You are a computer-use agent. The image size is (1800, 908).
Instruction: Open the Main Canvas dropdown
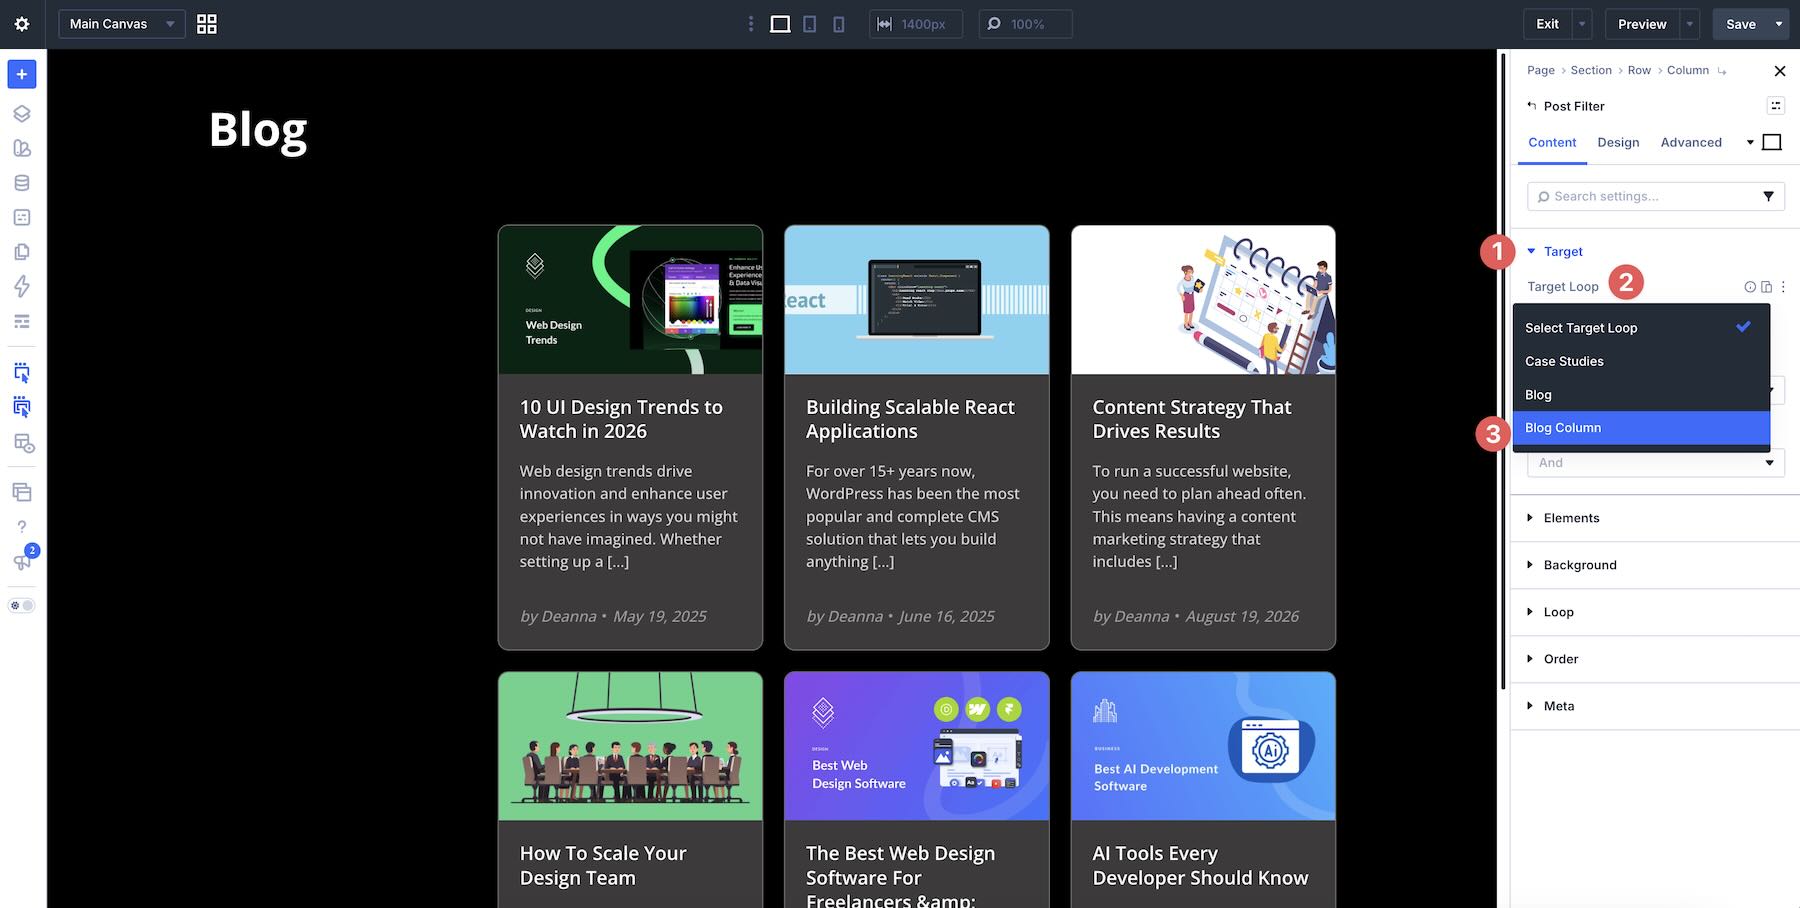pyautogui.click(x=122, y=24)
